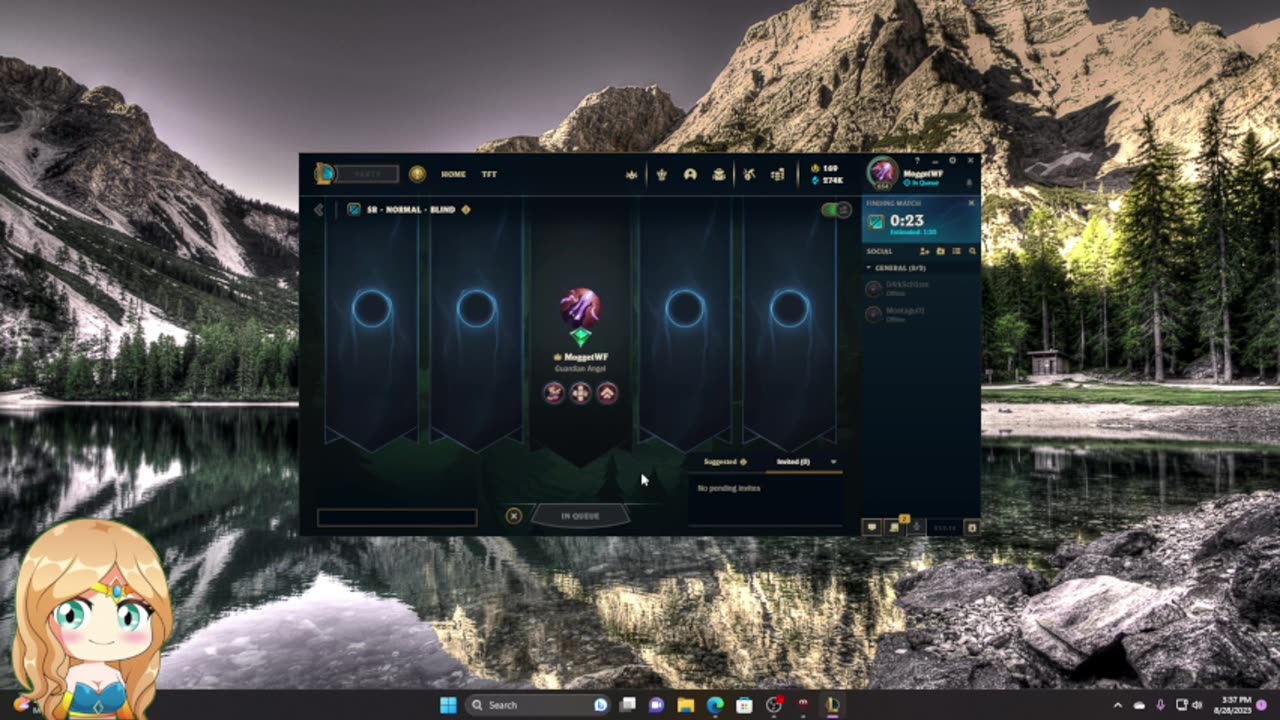The width and height of the screenshot is (1280, 720).
Task: Click the SR - Normal - Blind label
Action: (411, 210)
